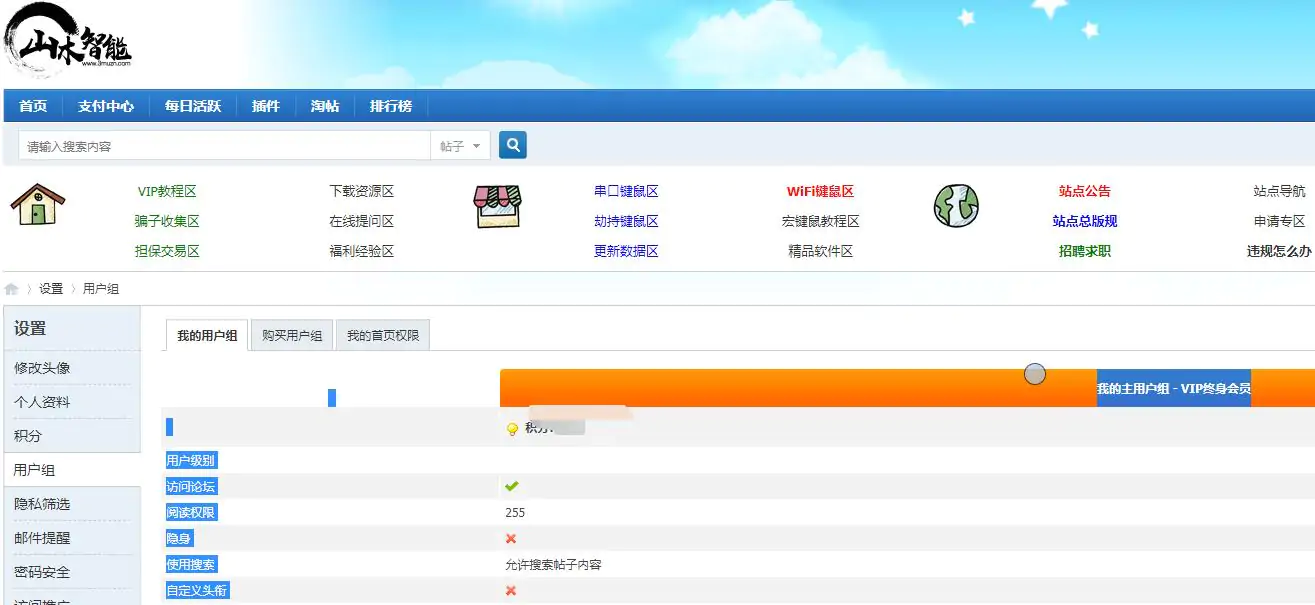
Task: Open 站点公告 link
Action: coord(1085,191)
